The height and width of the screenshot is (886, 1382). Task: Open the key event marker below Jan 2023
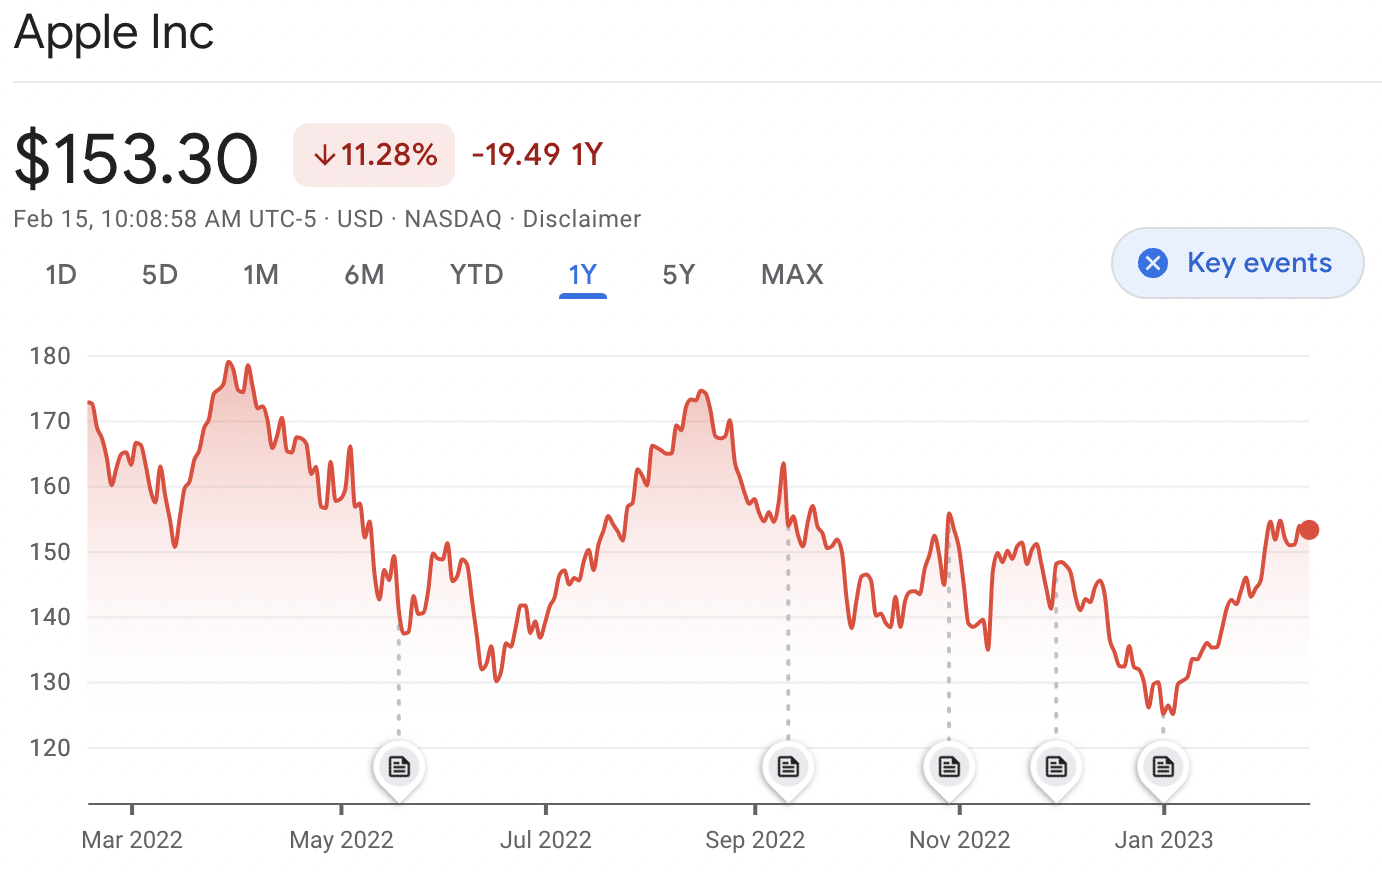tap(1163, 765)
